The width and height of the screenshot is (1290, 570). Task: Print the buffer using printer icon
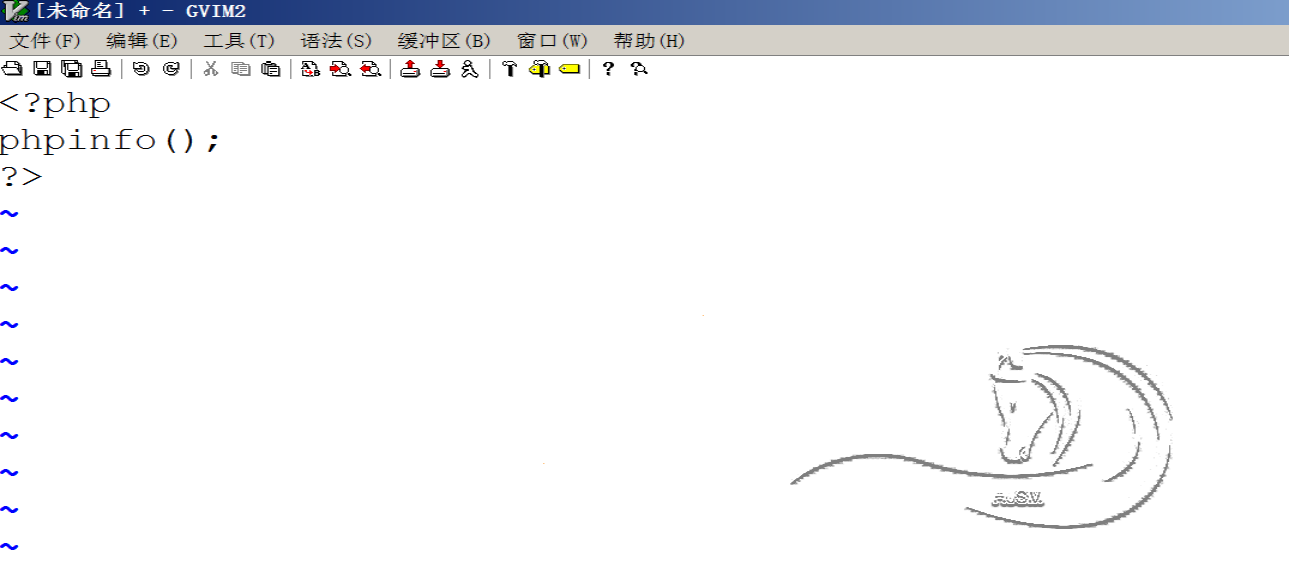tap(101, 69)
